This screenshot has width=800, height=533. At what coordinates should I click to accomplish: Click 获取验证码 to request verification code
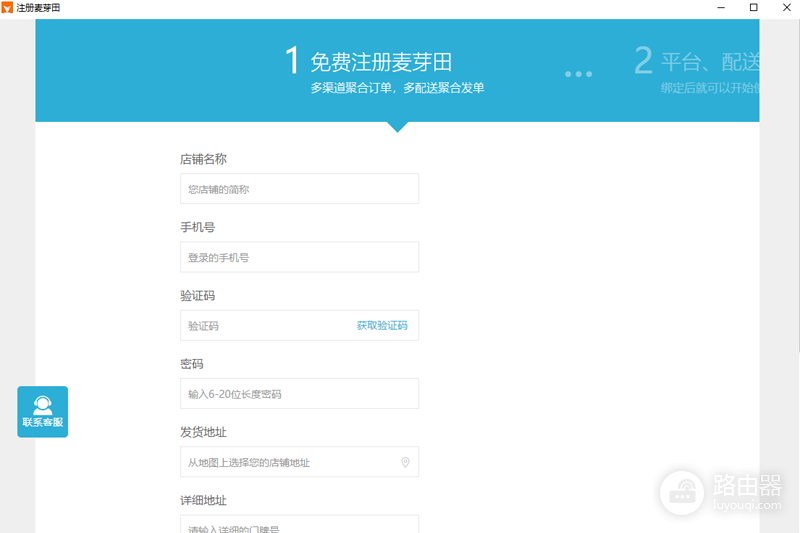(382, 325)
